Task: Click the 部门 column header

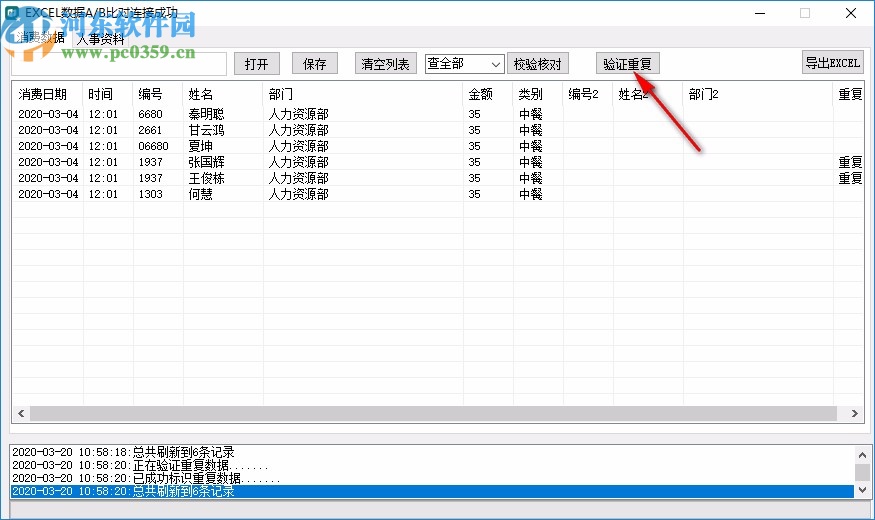Action: pos(363,94)
